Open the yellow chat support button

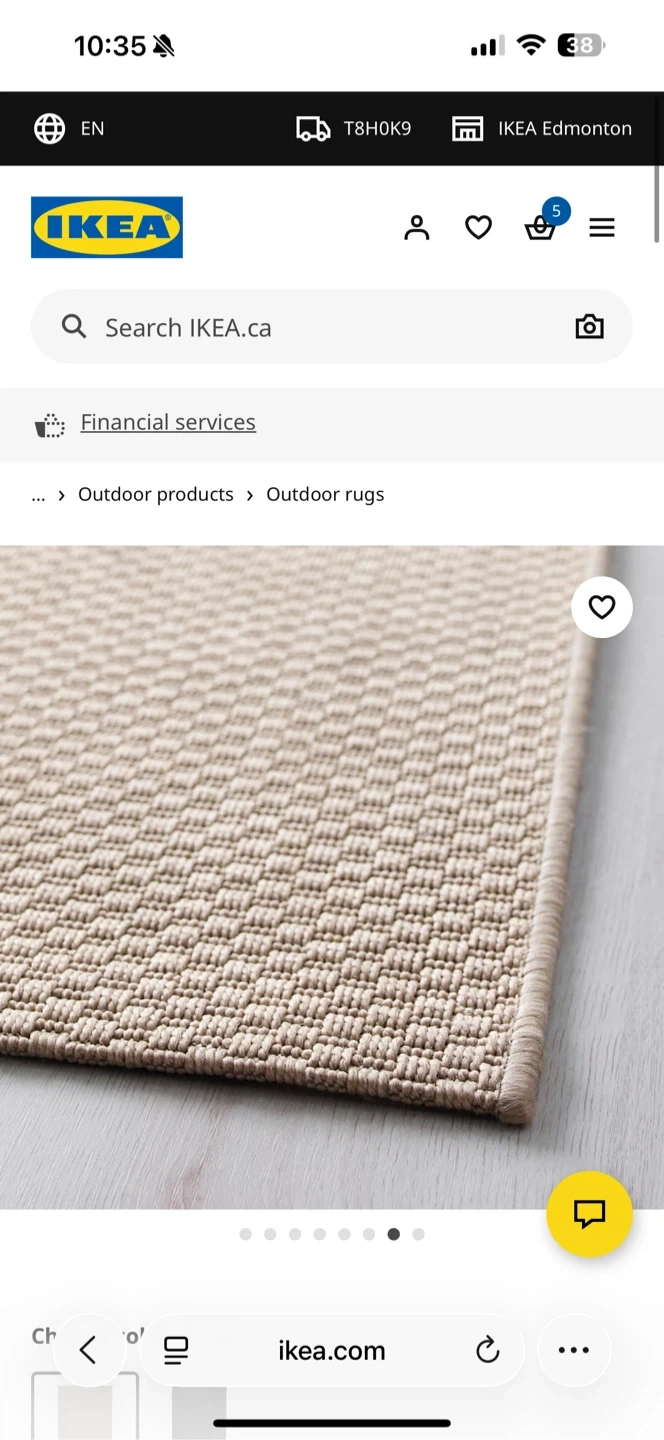[x=589, y=1214]
